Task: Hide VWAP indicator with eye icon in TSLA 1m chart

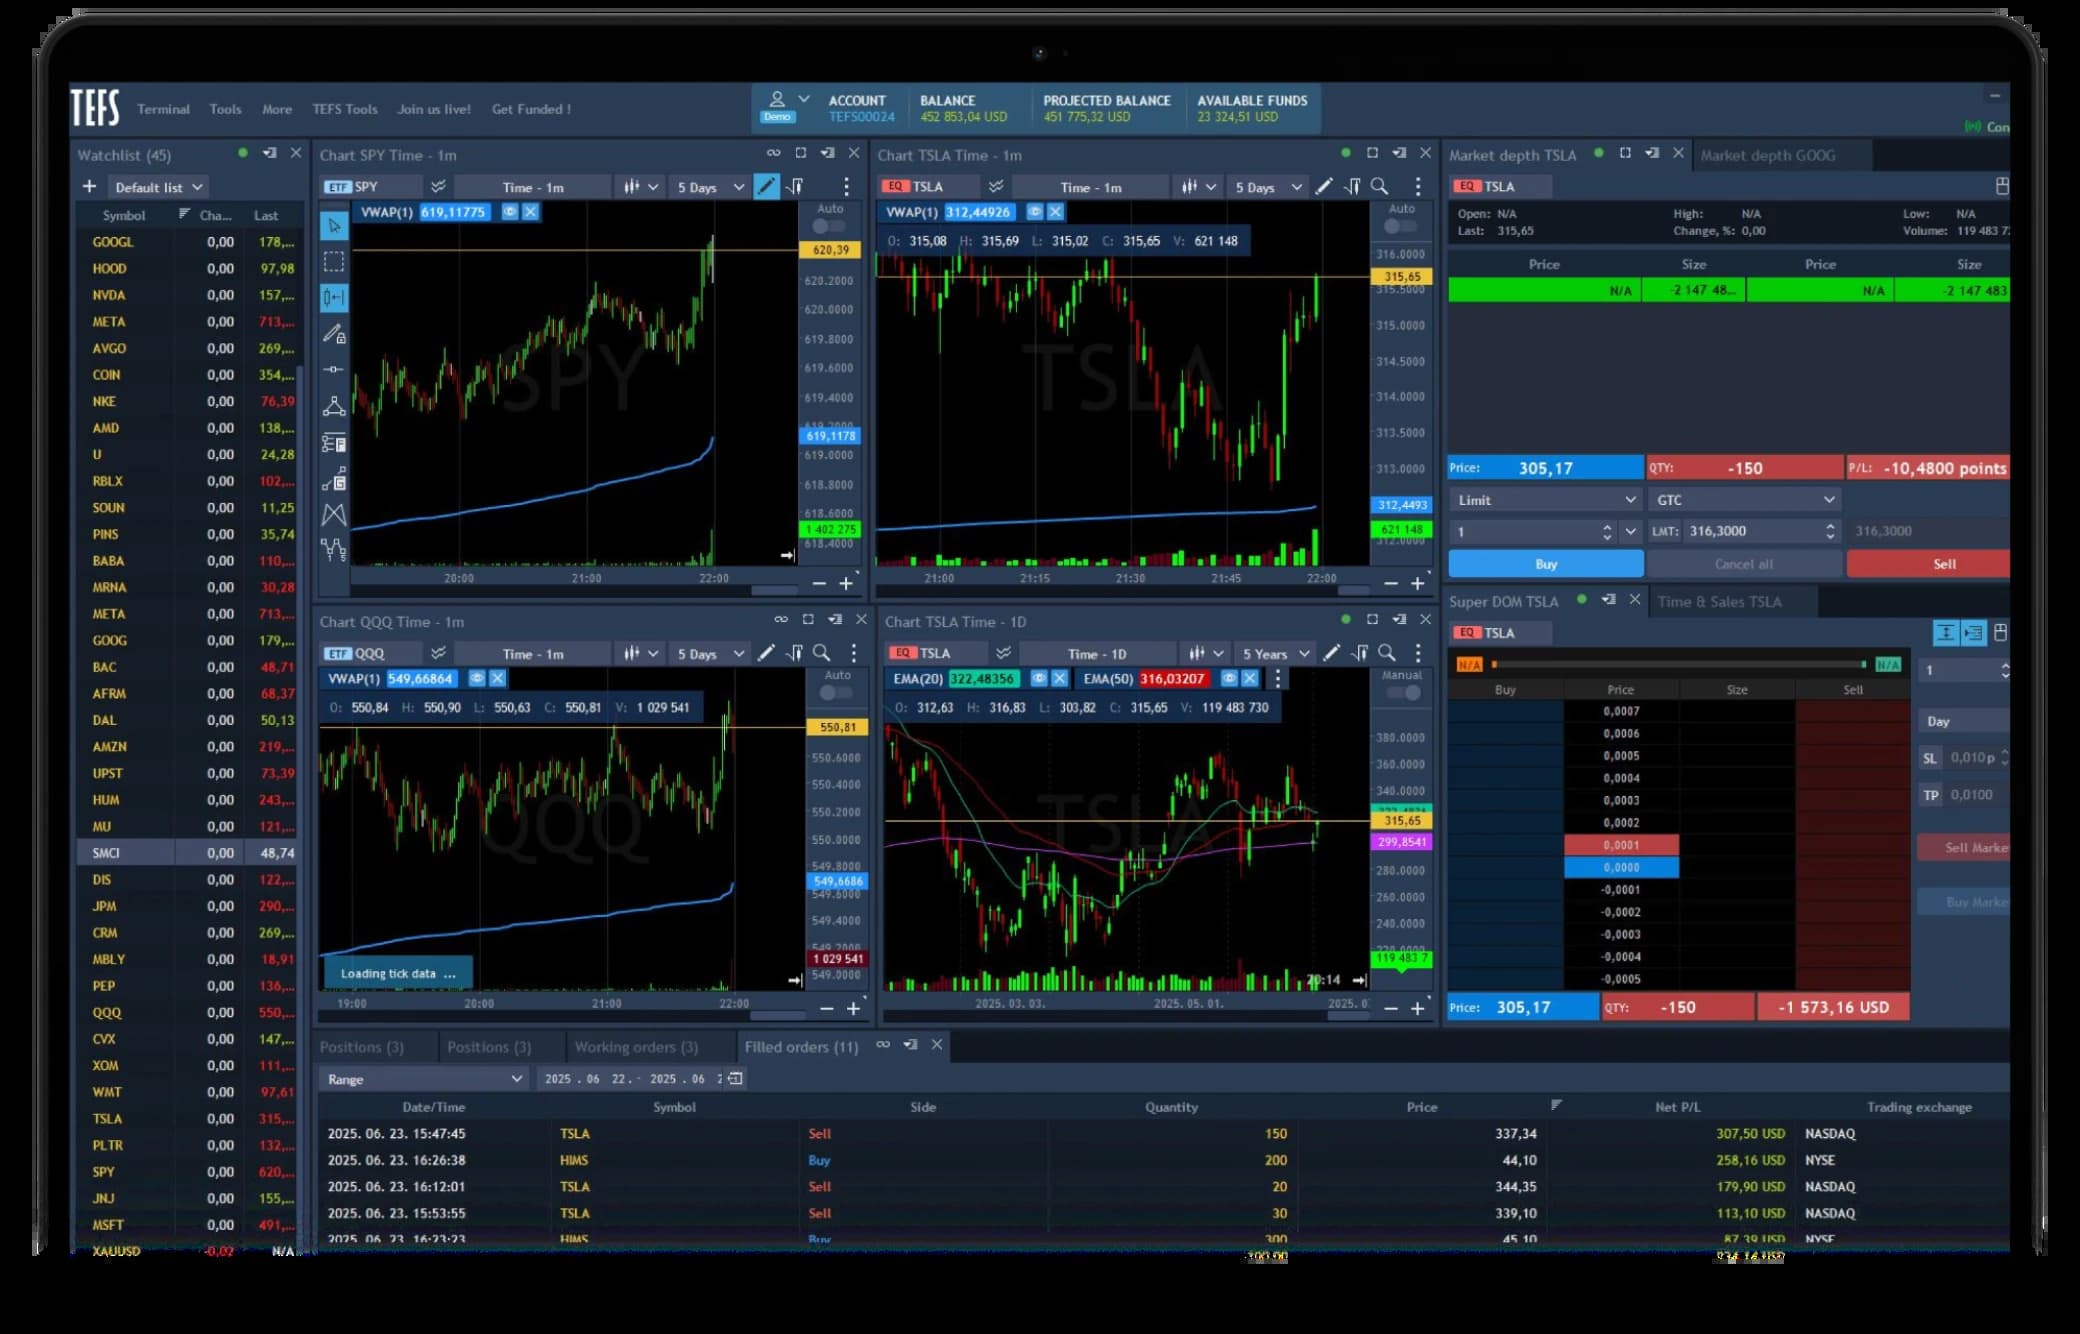Action: (x=1035, y=212)
